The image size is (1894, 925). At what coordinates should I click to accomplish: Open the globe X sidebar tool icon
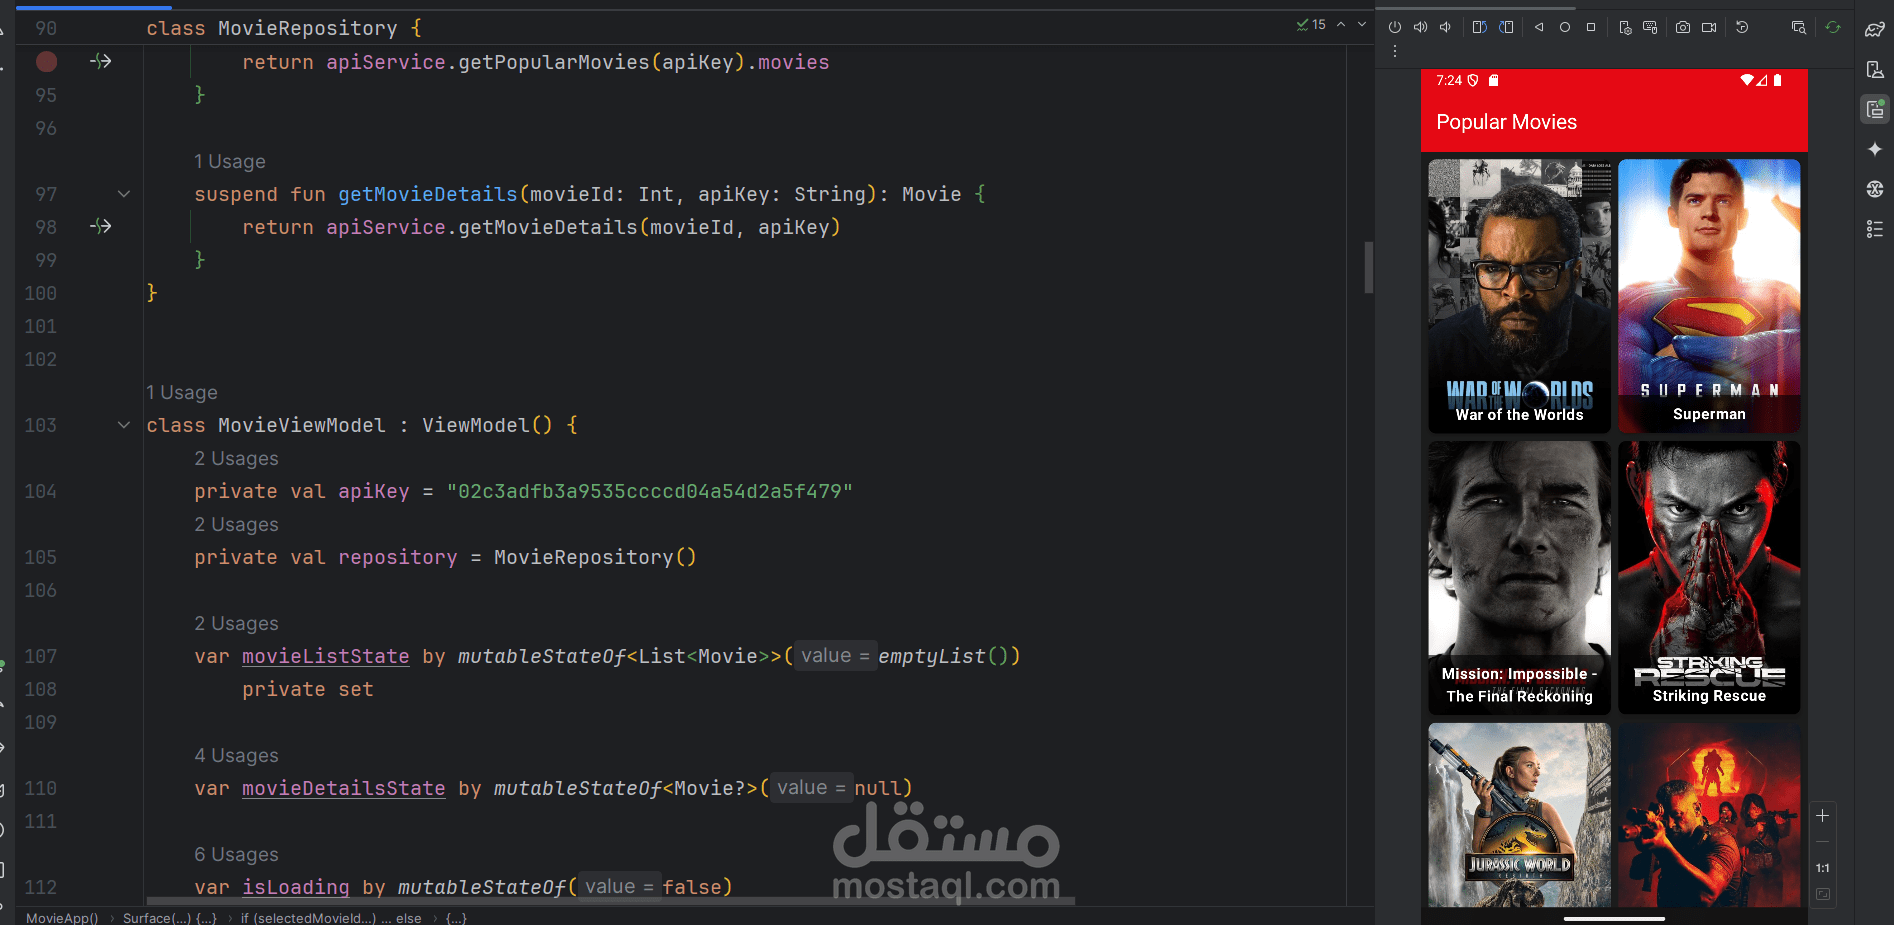1875,189
